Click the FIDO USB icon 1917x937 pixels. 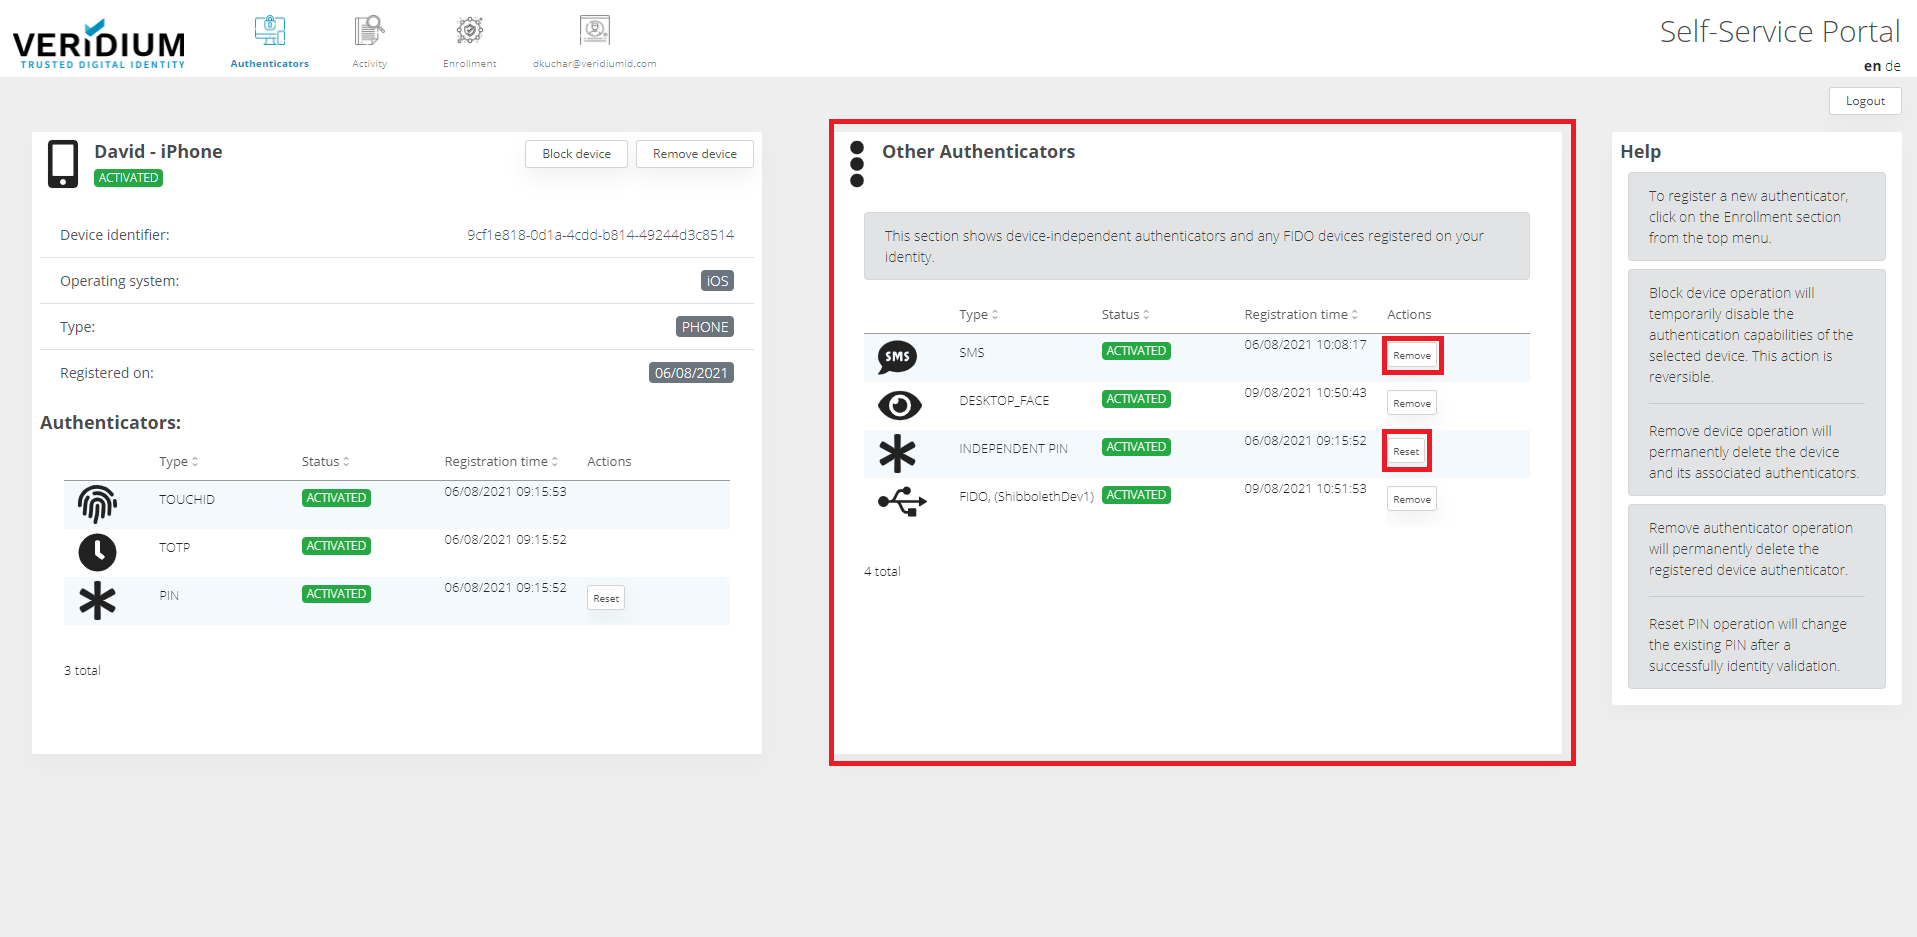coord(901,501)
